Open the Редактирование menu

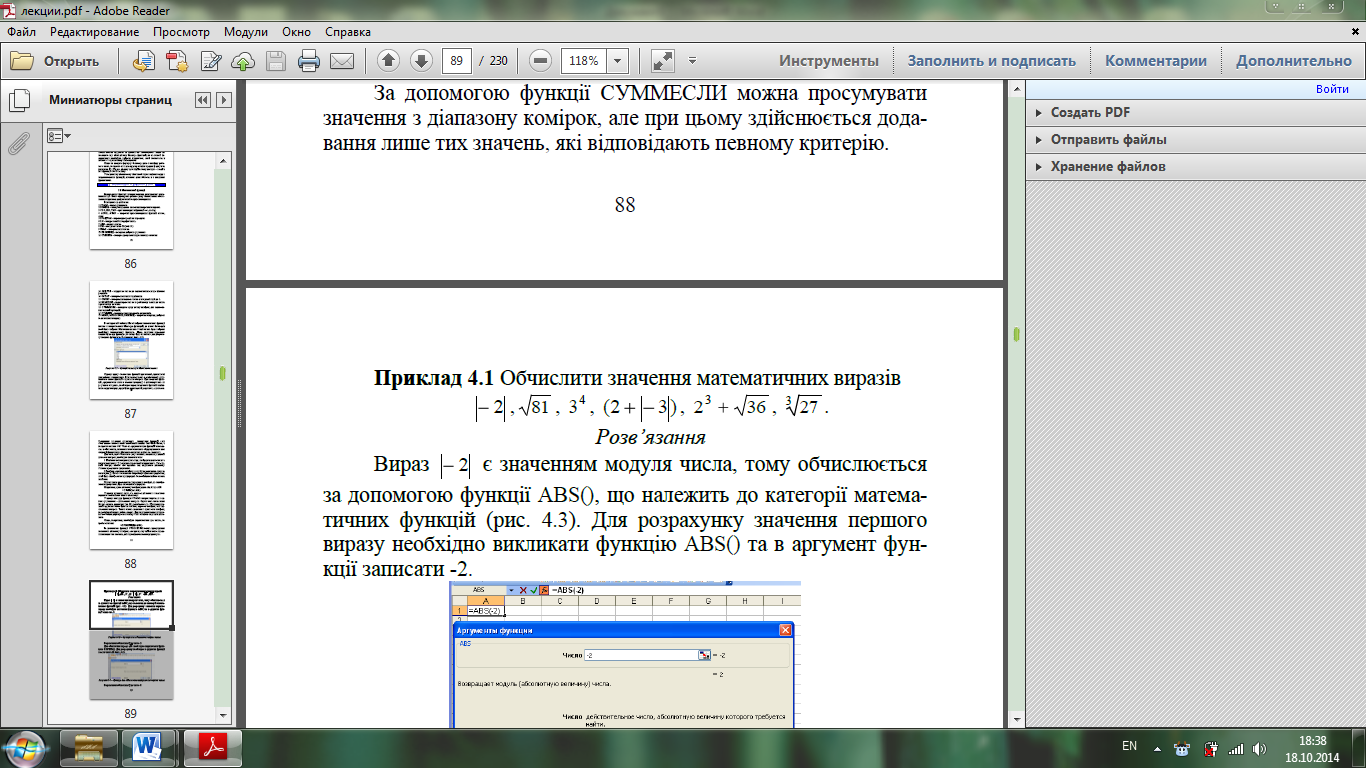tap(95, 32)
